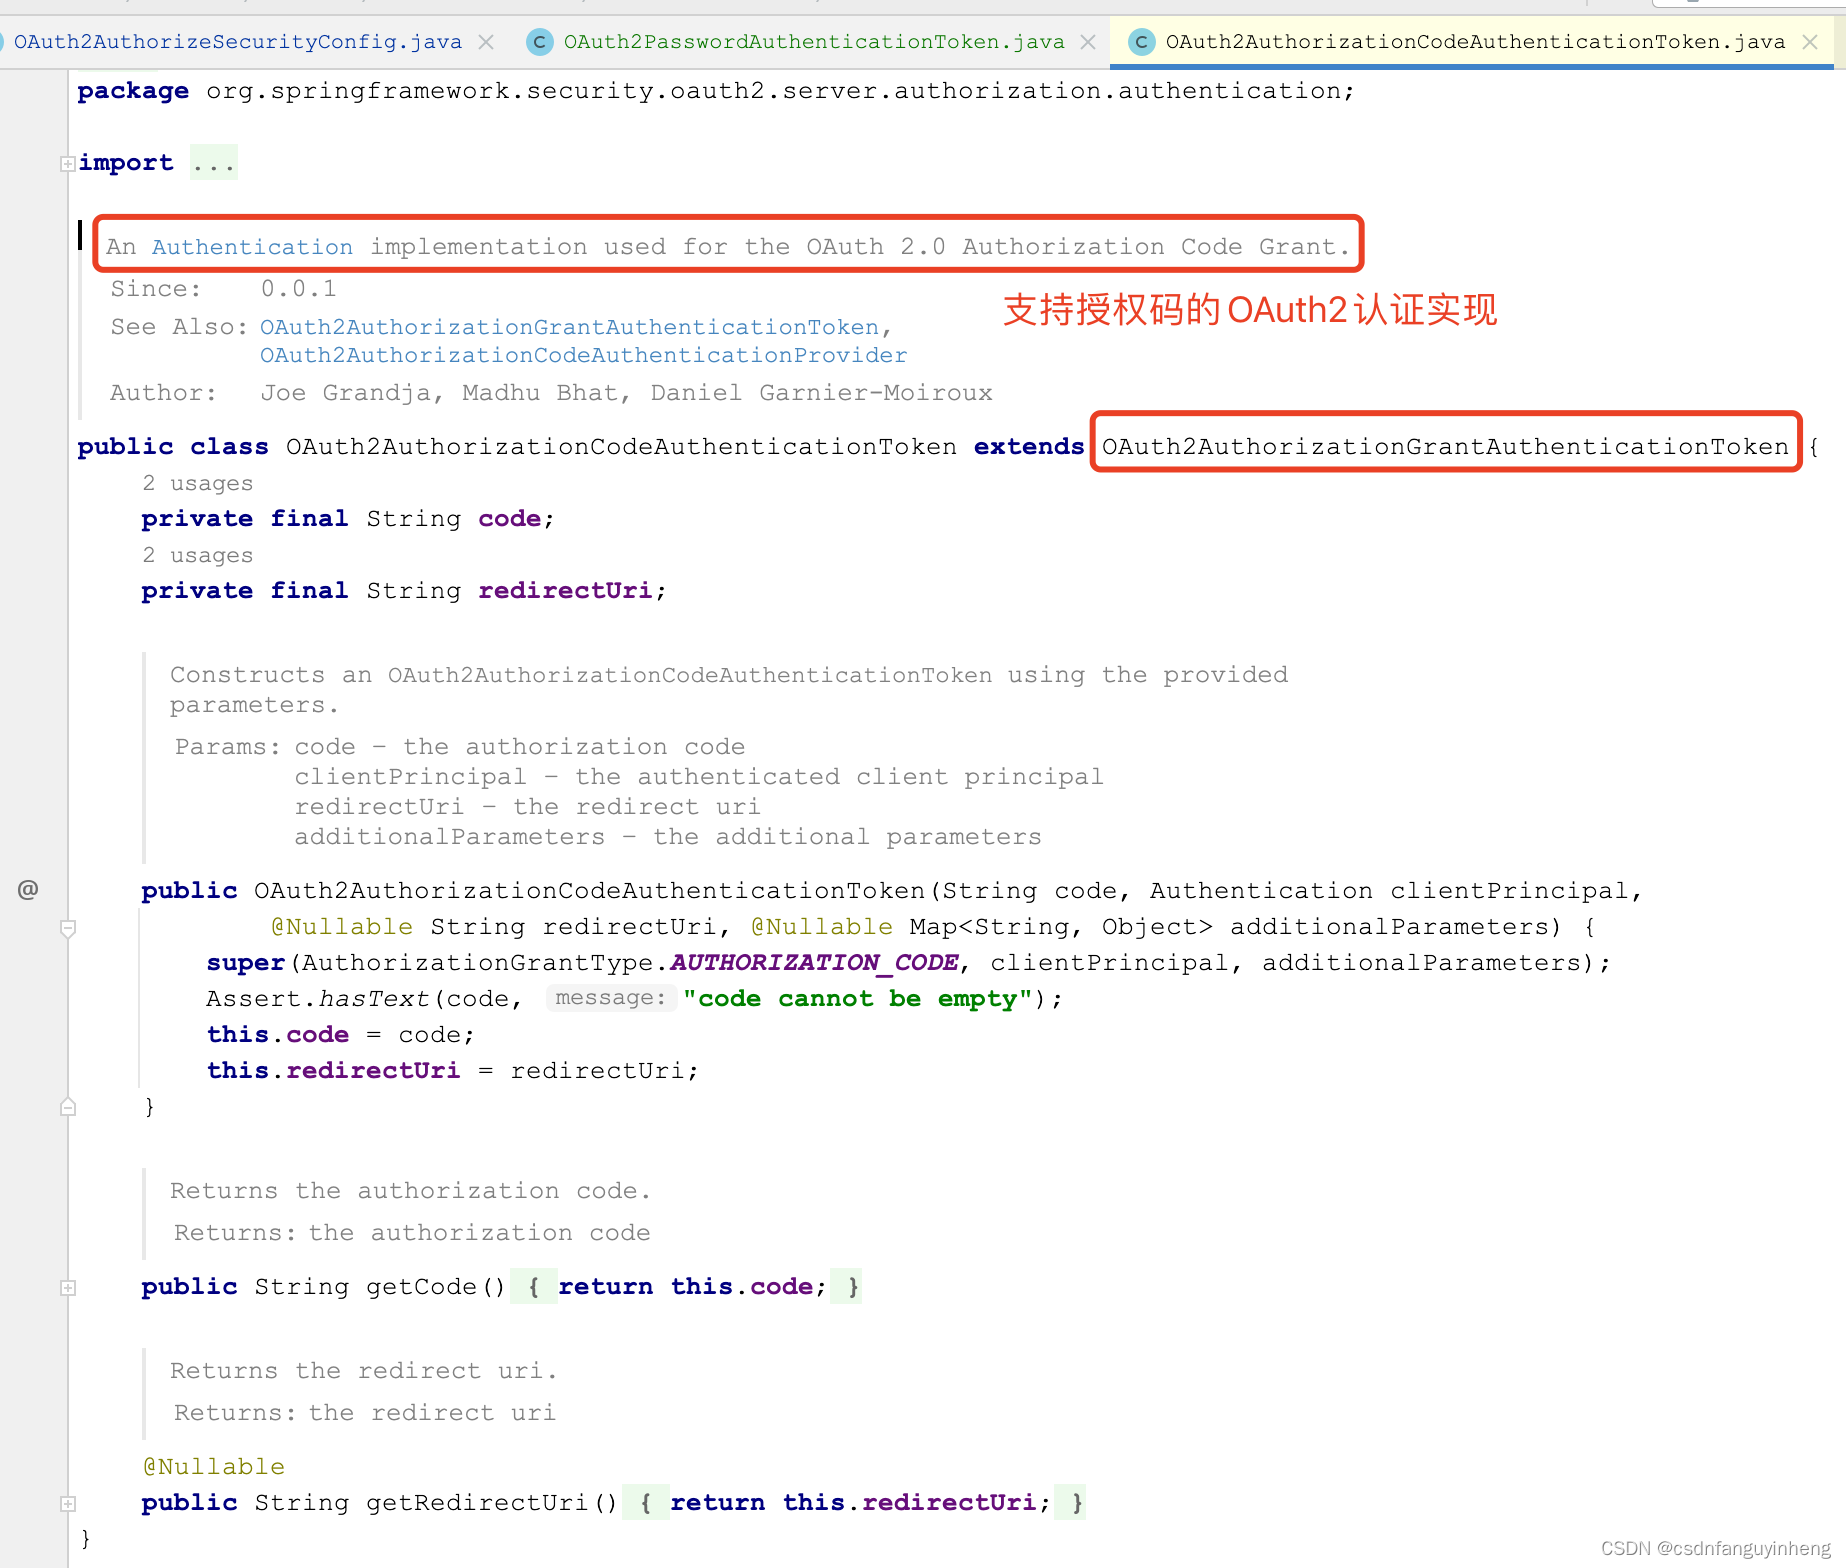Click "Returns the redirect uri." doc text
Image resolution: width=1846 pixels, height=1568 pixels.
click(364, 1371)
